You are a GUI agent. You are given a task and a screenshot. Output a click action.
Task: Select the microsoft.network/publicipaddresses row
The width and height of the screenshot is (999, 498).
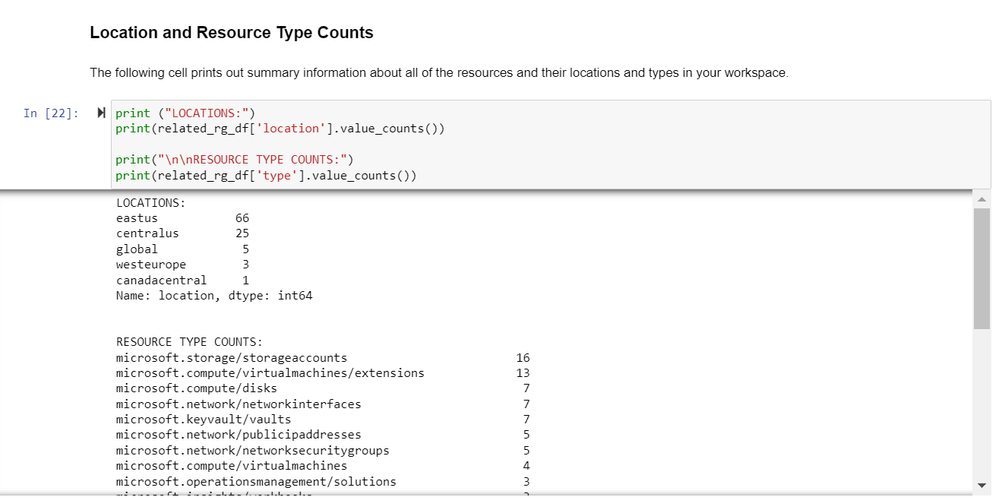click(322, 435)
